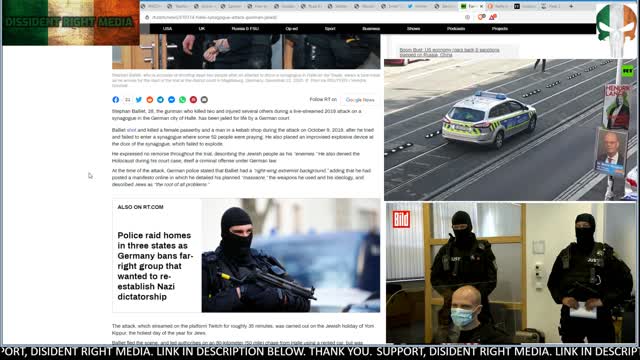
Task: Open a new browser tab with plus button
Action: [x=571, y=6]
